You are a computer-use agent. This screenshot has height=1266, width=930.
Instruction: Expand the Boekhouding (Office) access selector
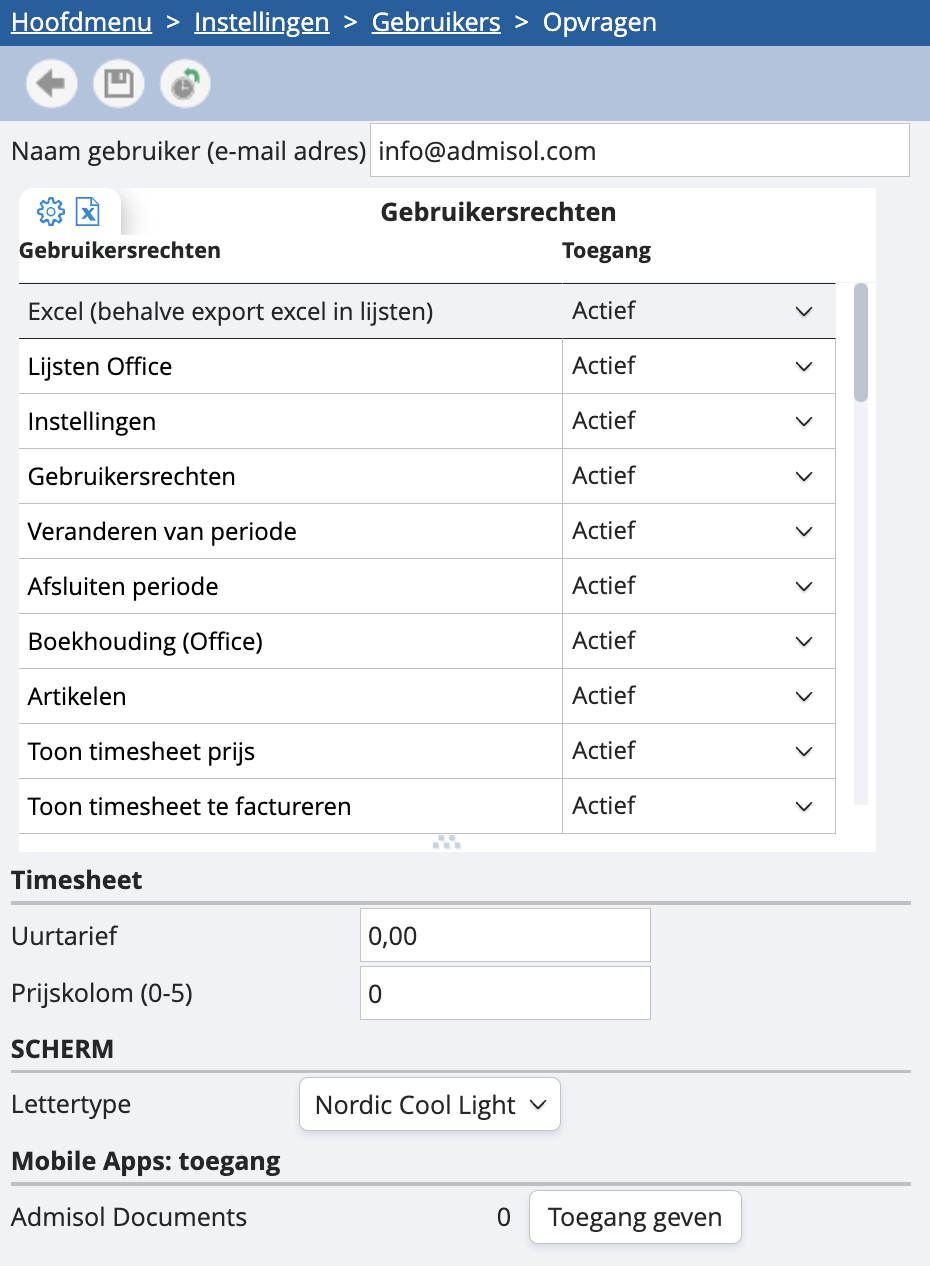[803, 641]
